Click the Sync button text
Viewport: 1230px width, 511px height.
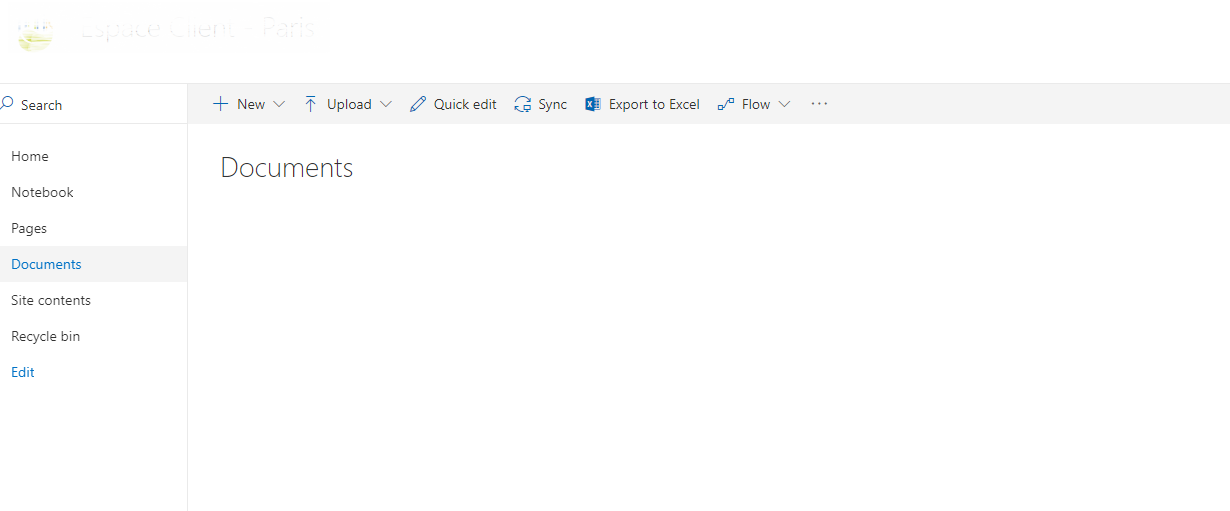pyautogui.click(x=553, y=104)
